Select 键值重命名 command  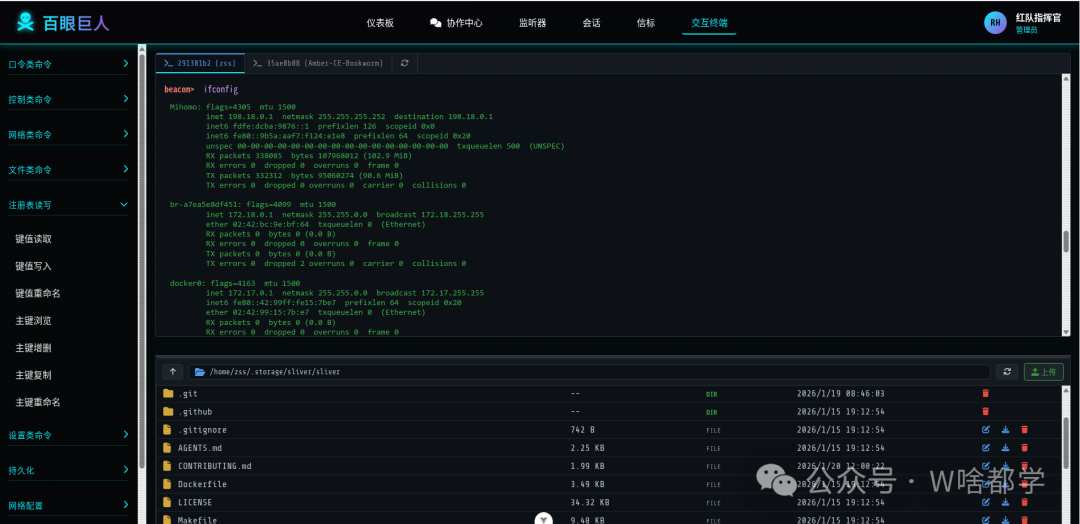[x=38, y=293]
